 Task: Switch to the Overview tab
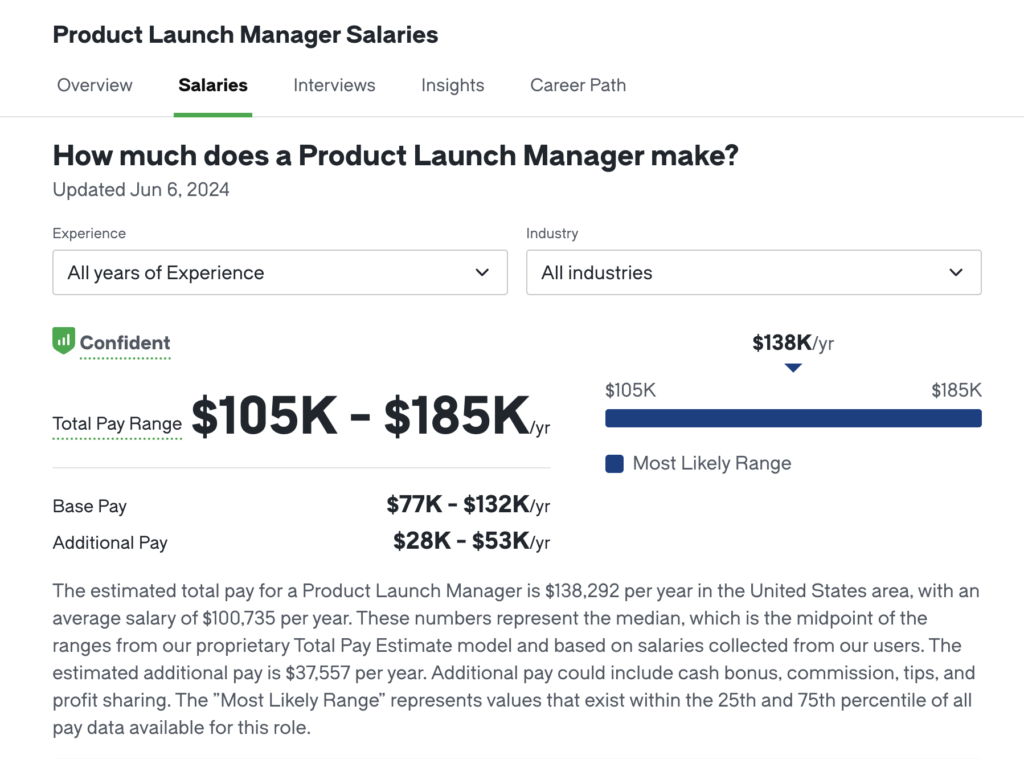click(x=94, y=85)
